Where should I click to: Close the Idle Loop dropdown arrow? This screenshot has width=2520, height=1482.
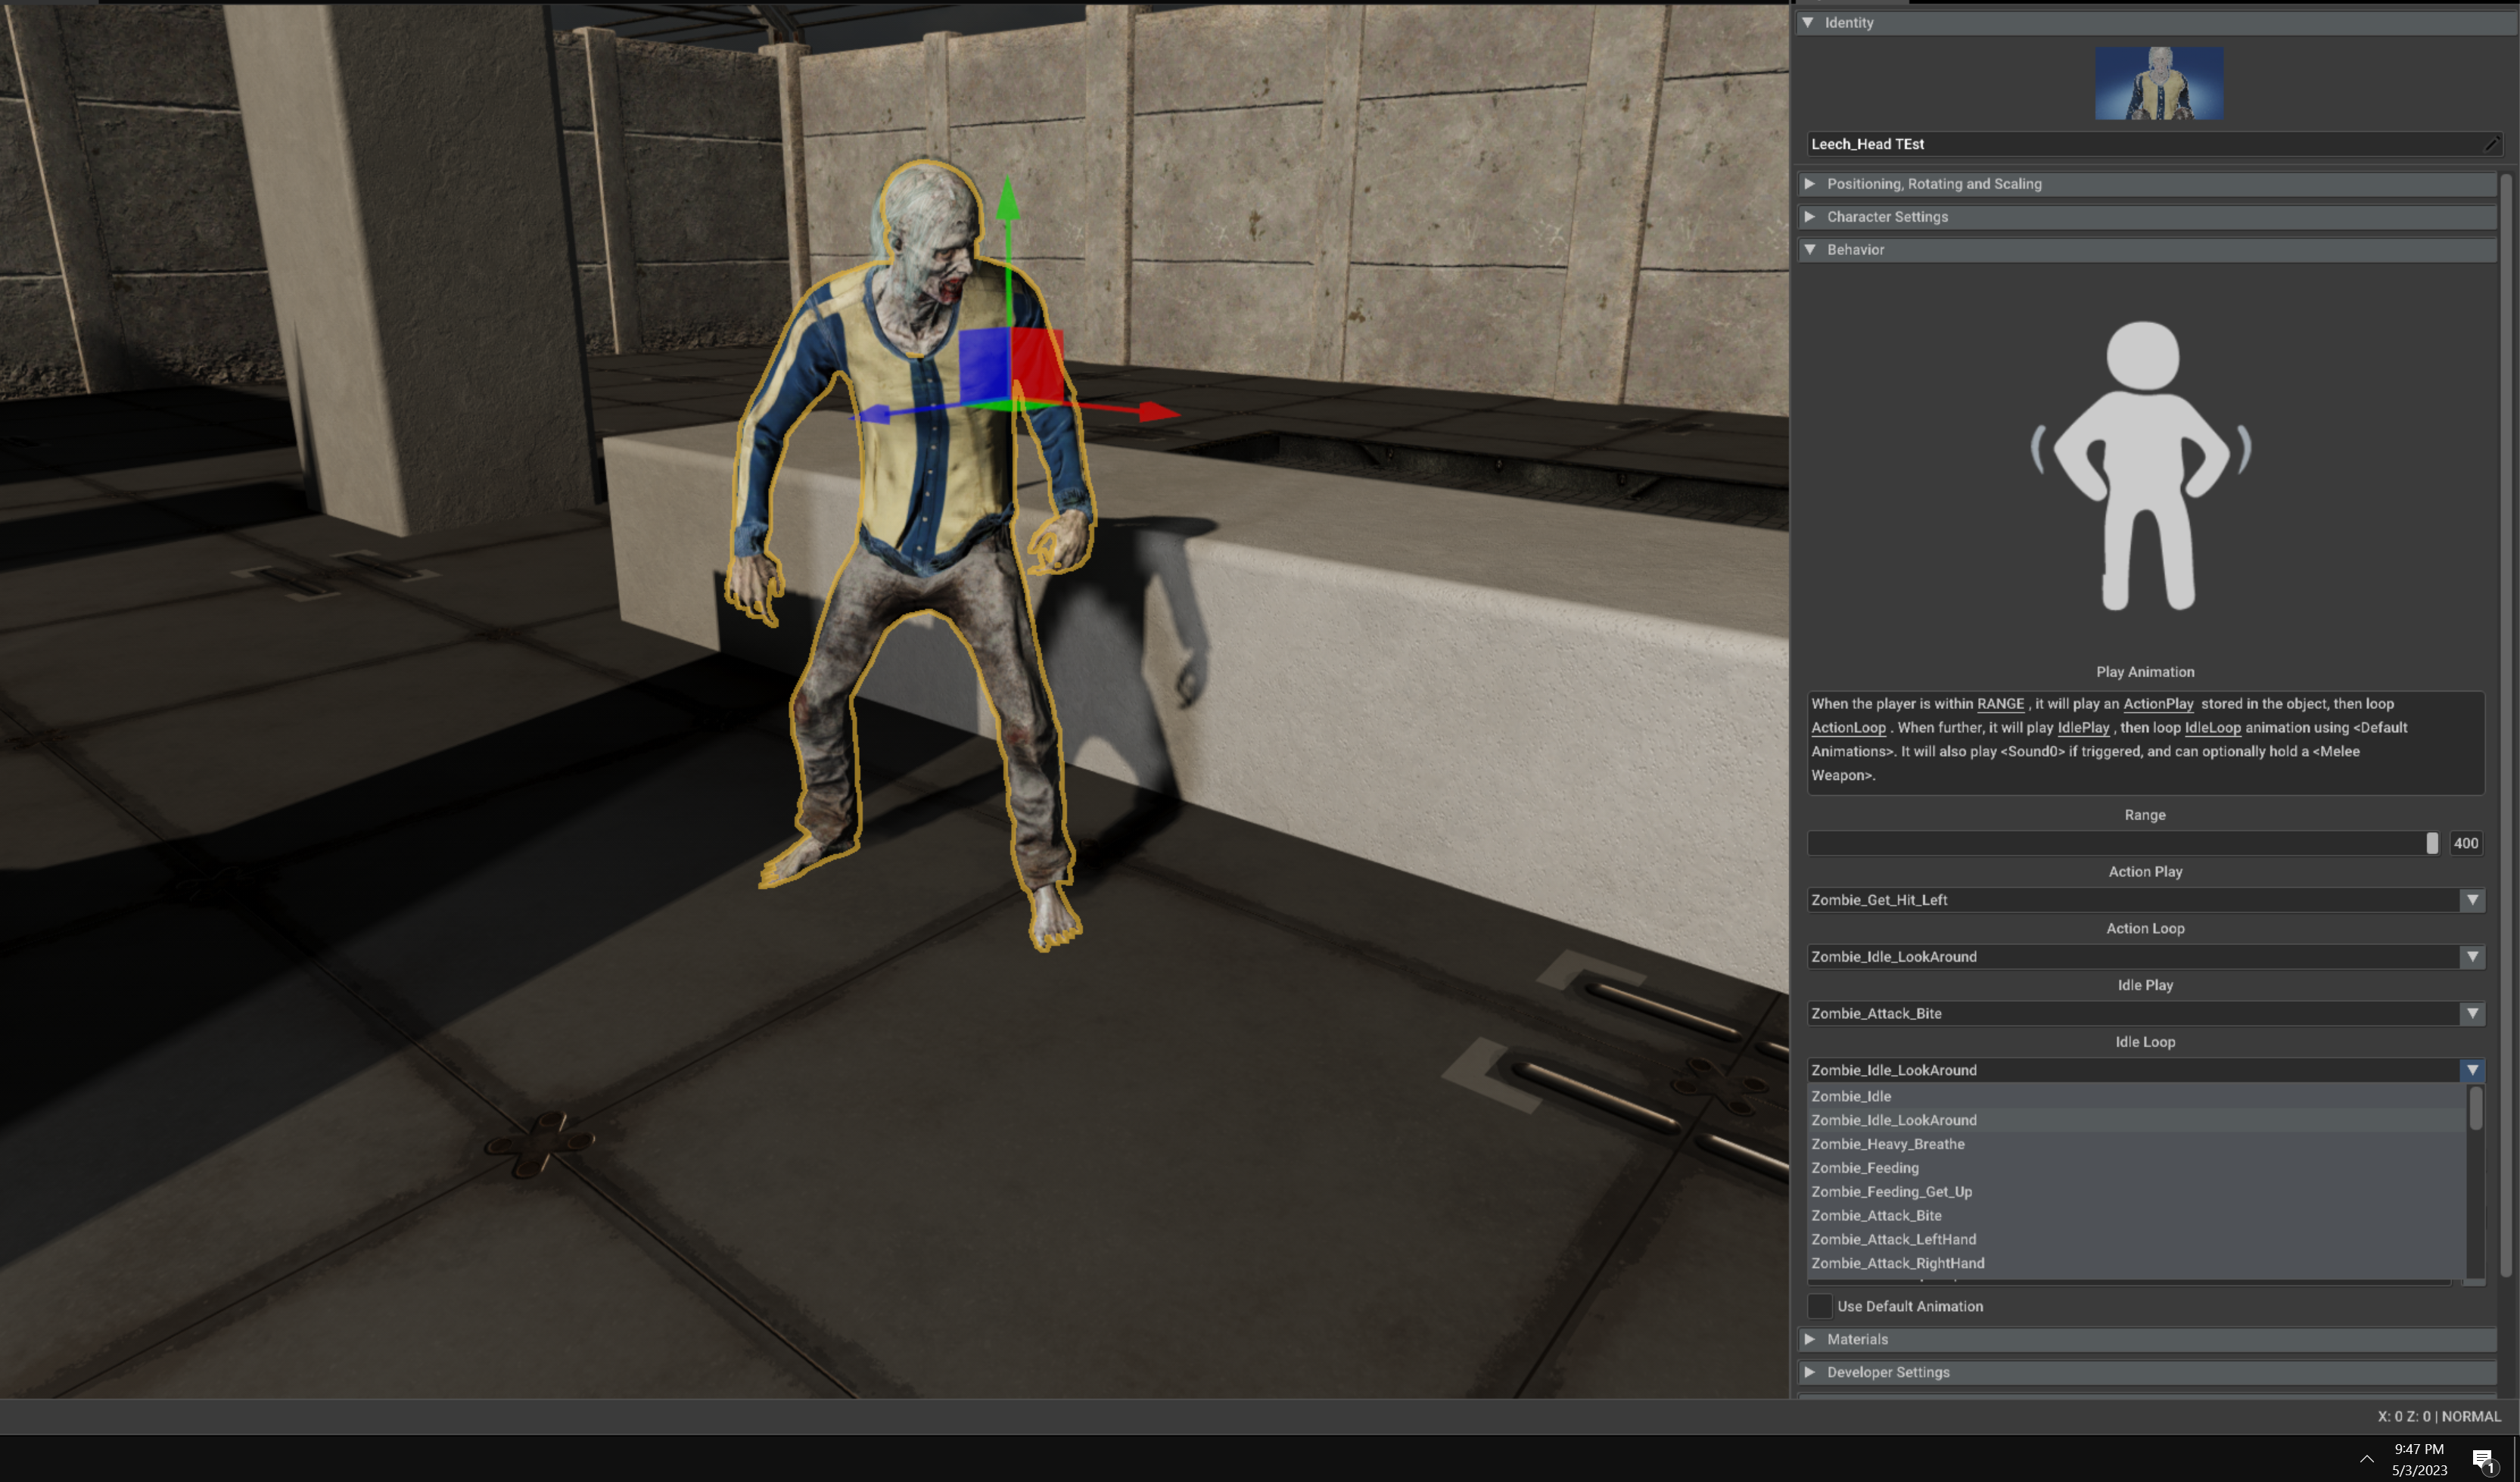click(2472, 1070)
